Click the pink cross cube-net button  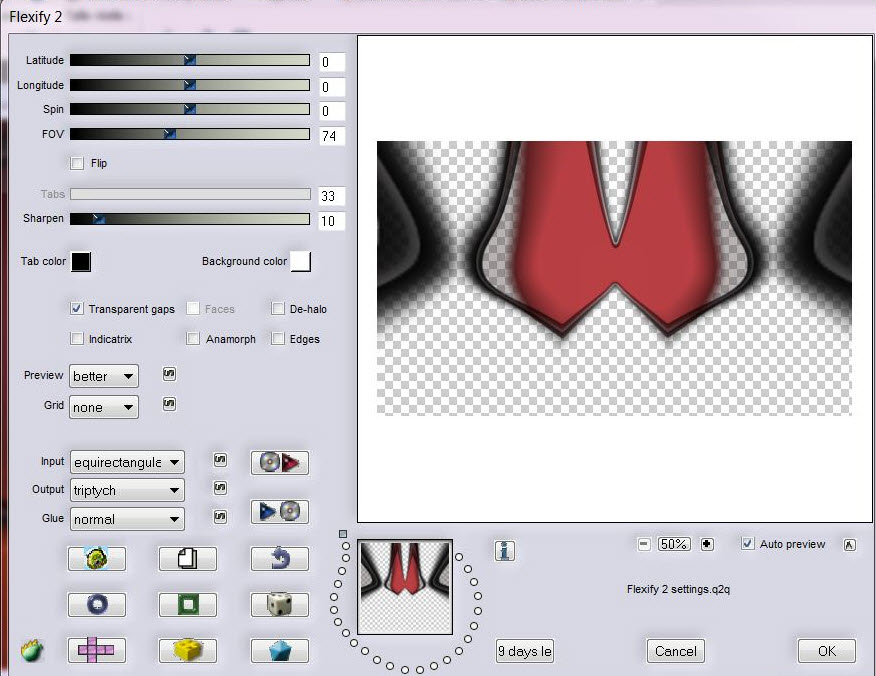pos(97,650)
